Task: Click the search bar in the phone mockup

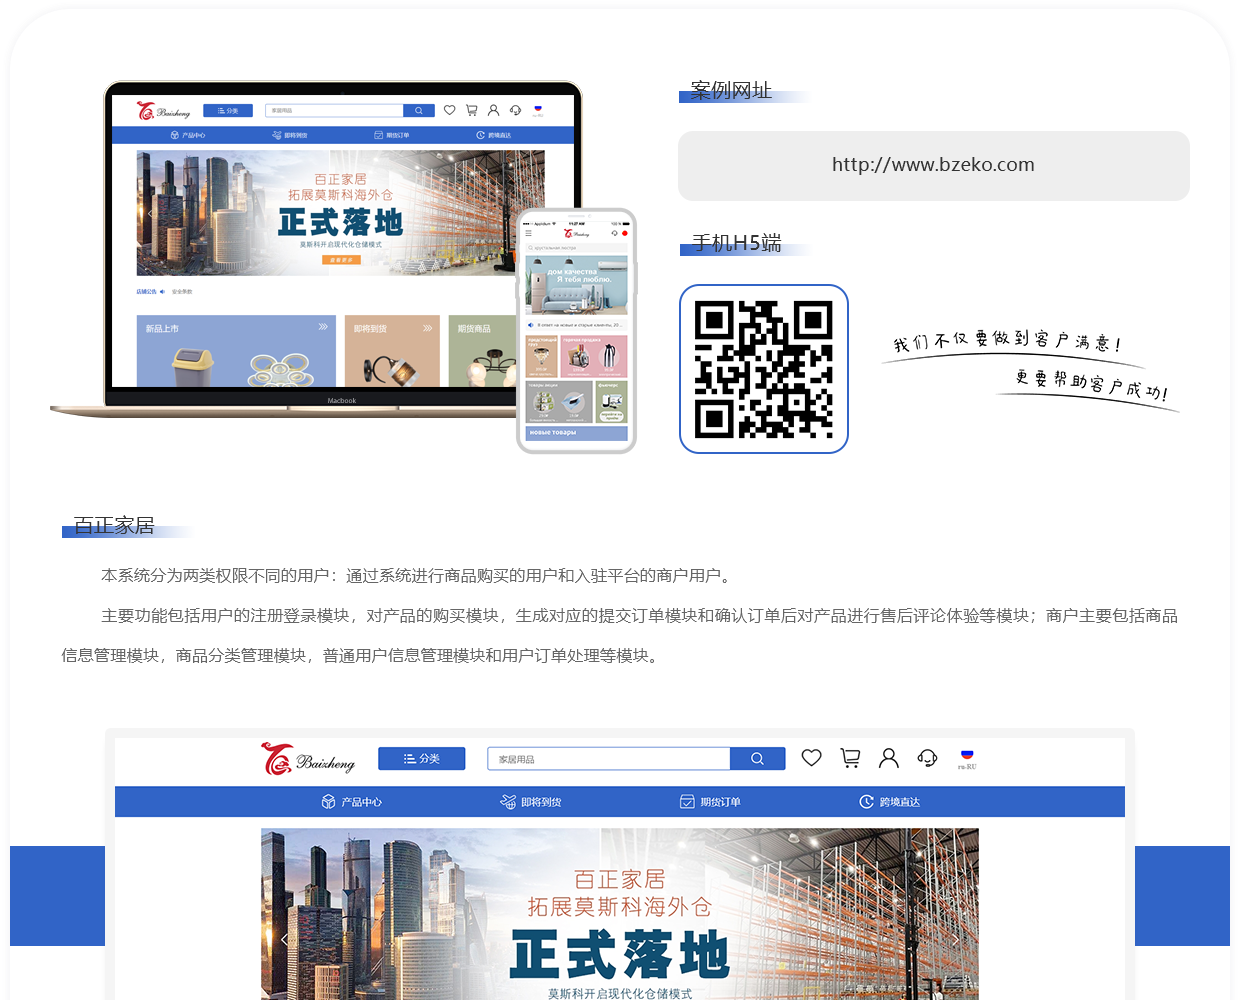Action: (576, 247)
